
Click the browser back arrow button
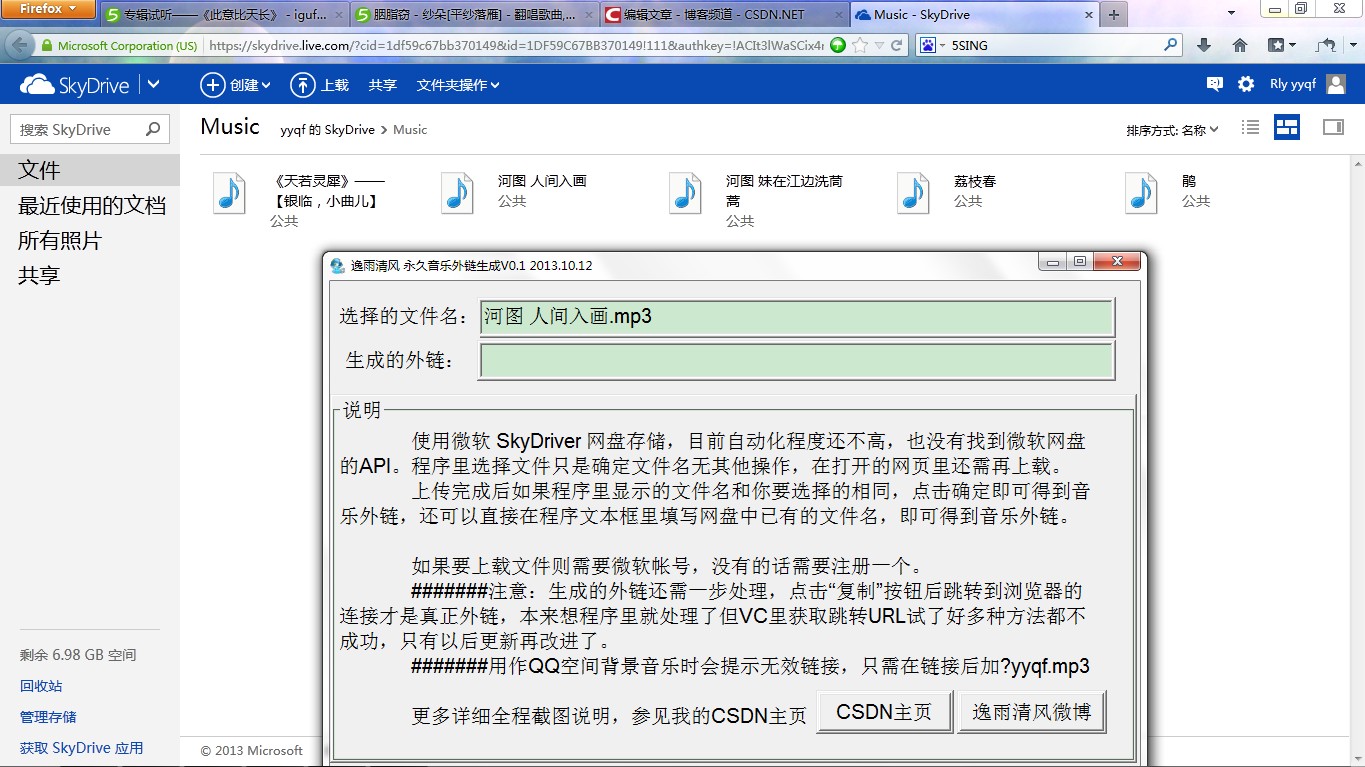[x=19, y=45]
